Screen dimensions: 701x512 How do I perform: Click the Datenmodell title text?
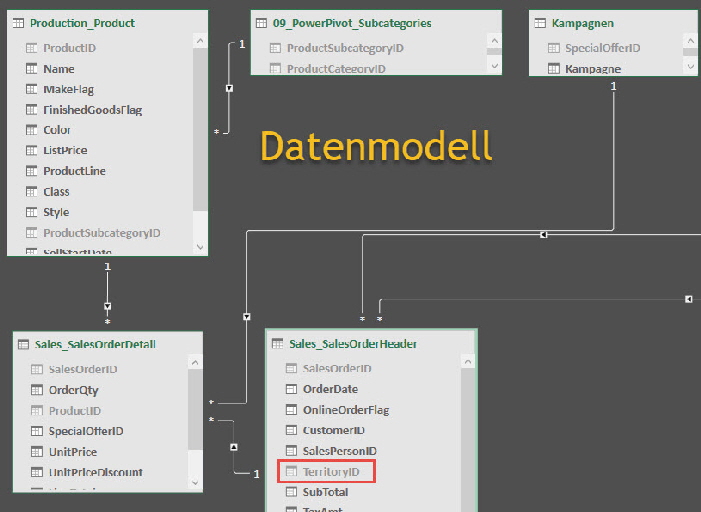click(x=376, y=146)
